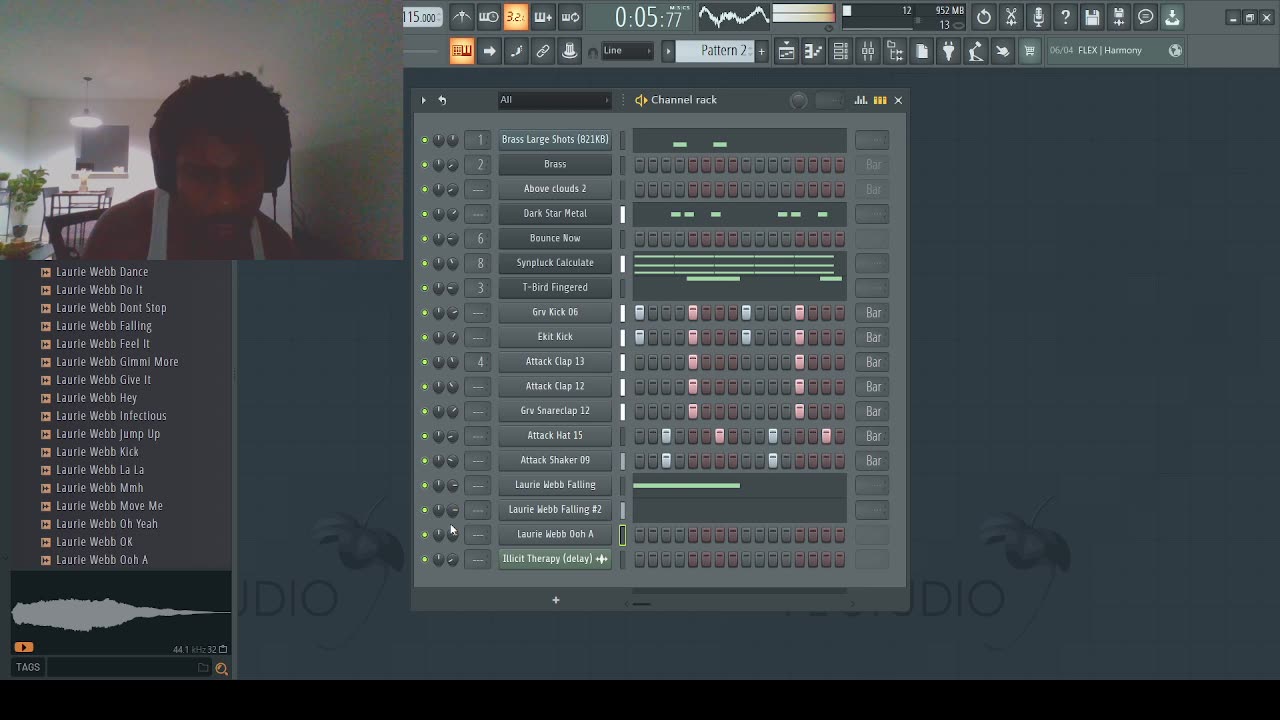Viewport: 1280px width, 720px height.
Task: Mute the Brass channel via green LED
Action: pyautogui.click(x=425, y=164)
